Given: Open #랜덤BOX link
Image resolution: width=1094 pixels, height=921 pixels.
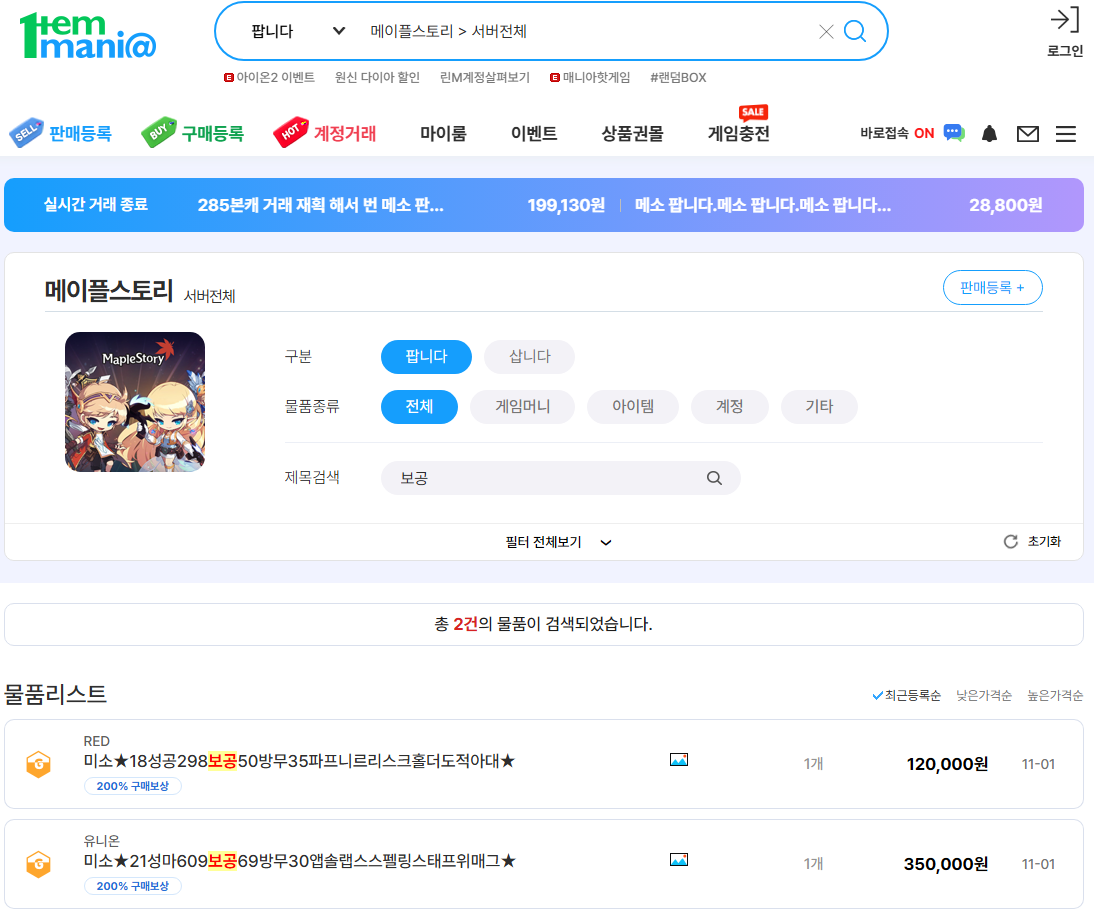Looking at the screenshot, I should pos(678,77).
